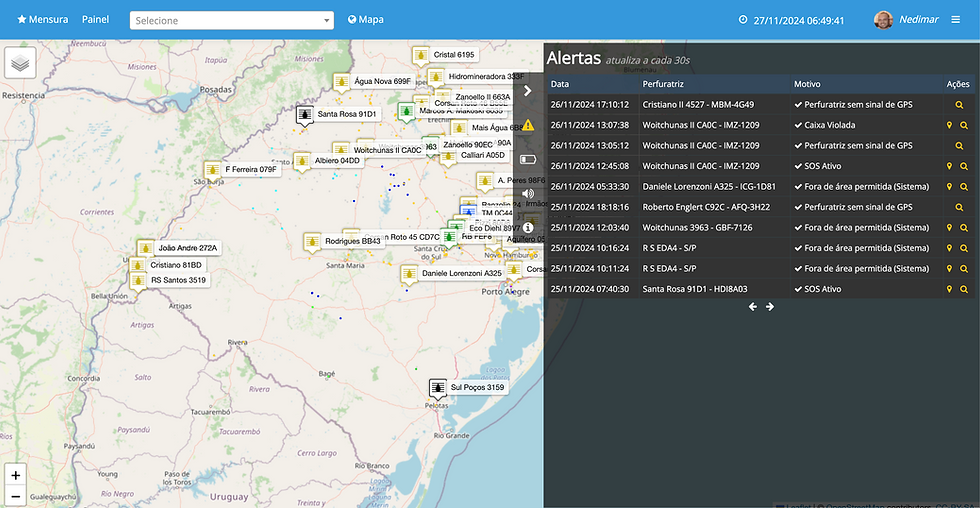Screen dimensions: 980x508
Task: Show map pin for Daniele Lorenzoni A325 alert
Action: point(949,187)
